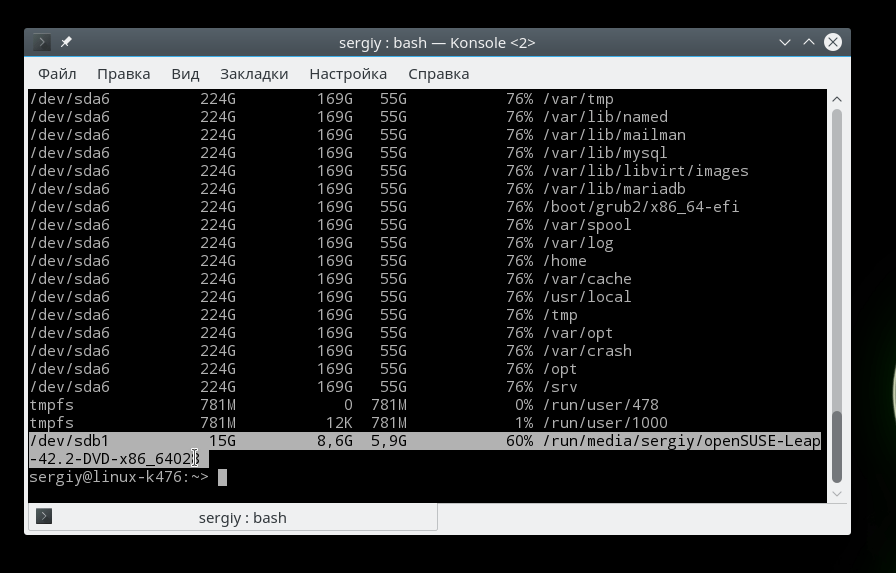896x573 pixels.
Task: Click the highlighted /dev/sdb1 line
Action: point(300,441)
